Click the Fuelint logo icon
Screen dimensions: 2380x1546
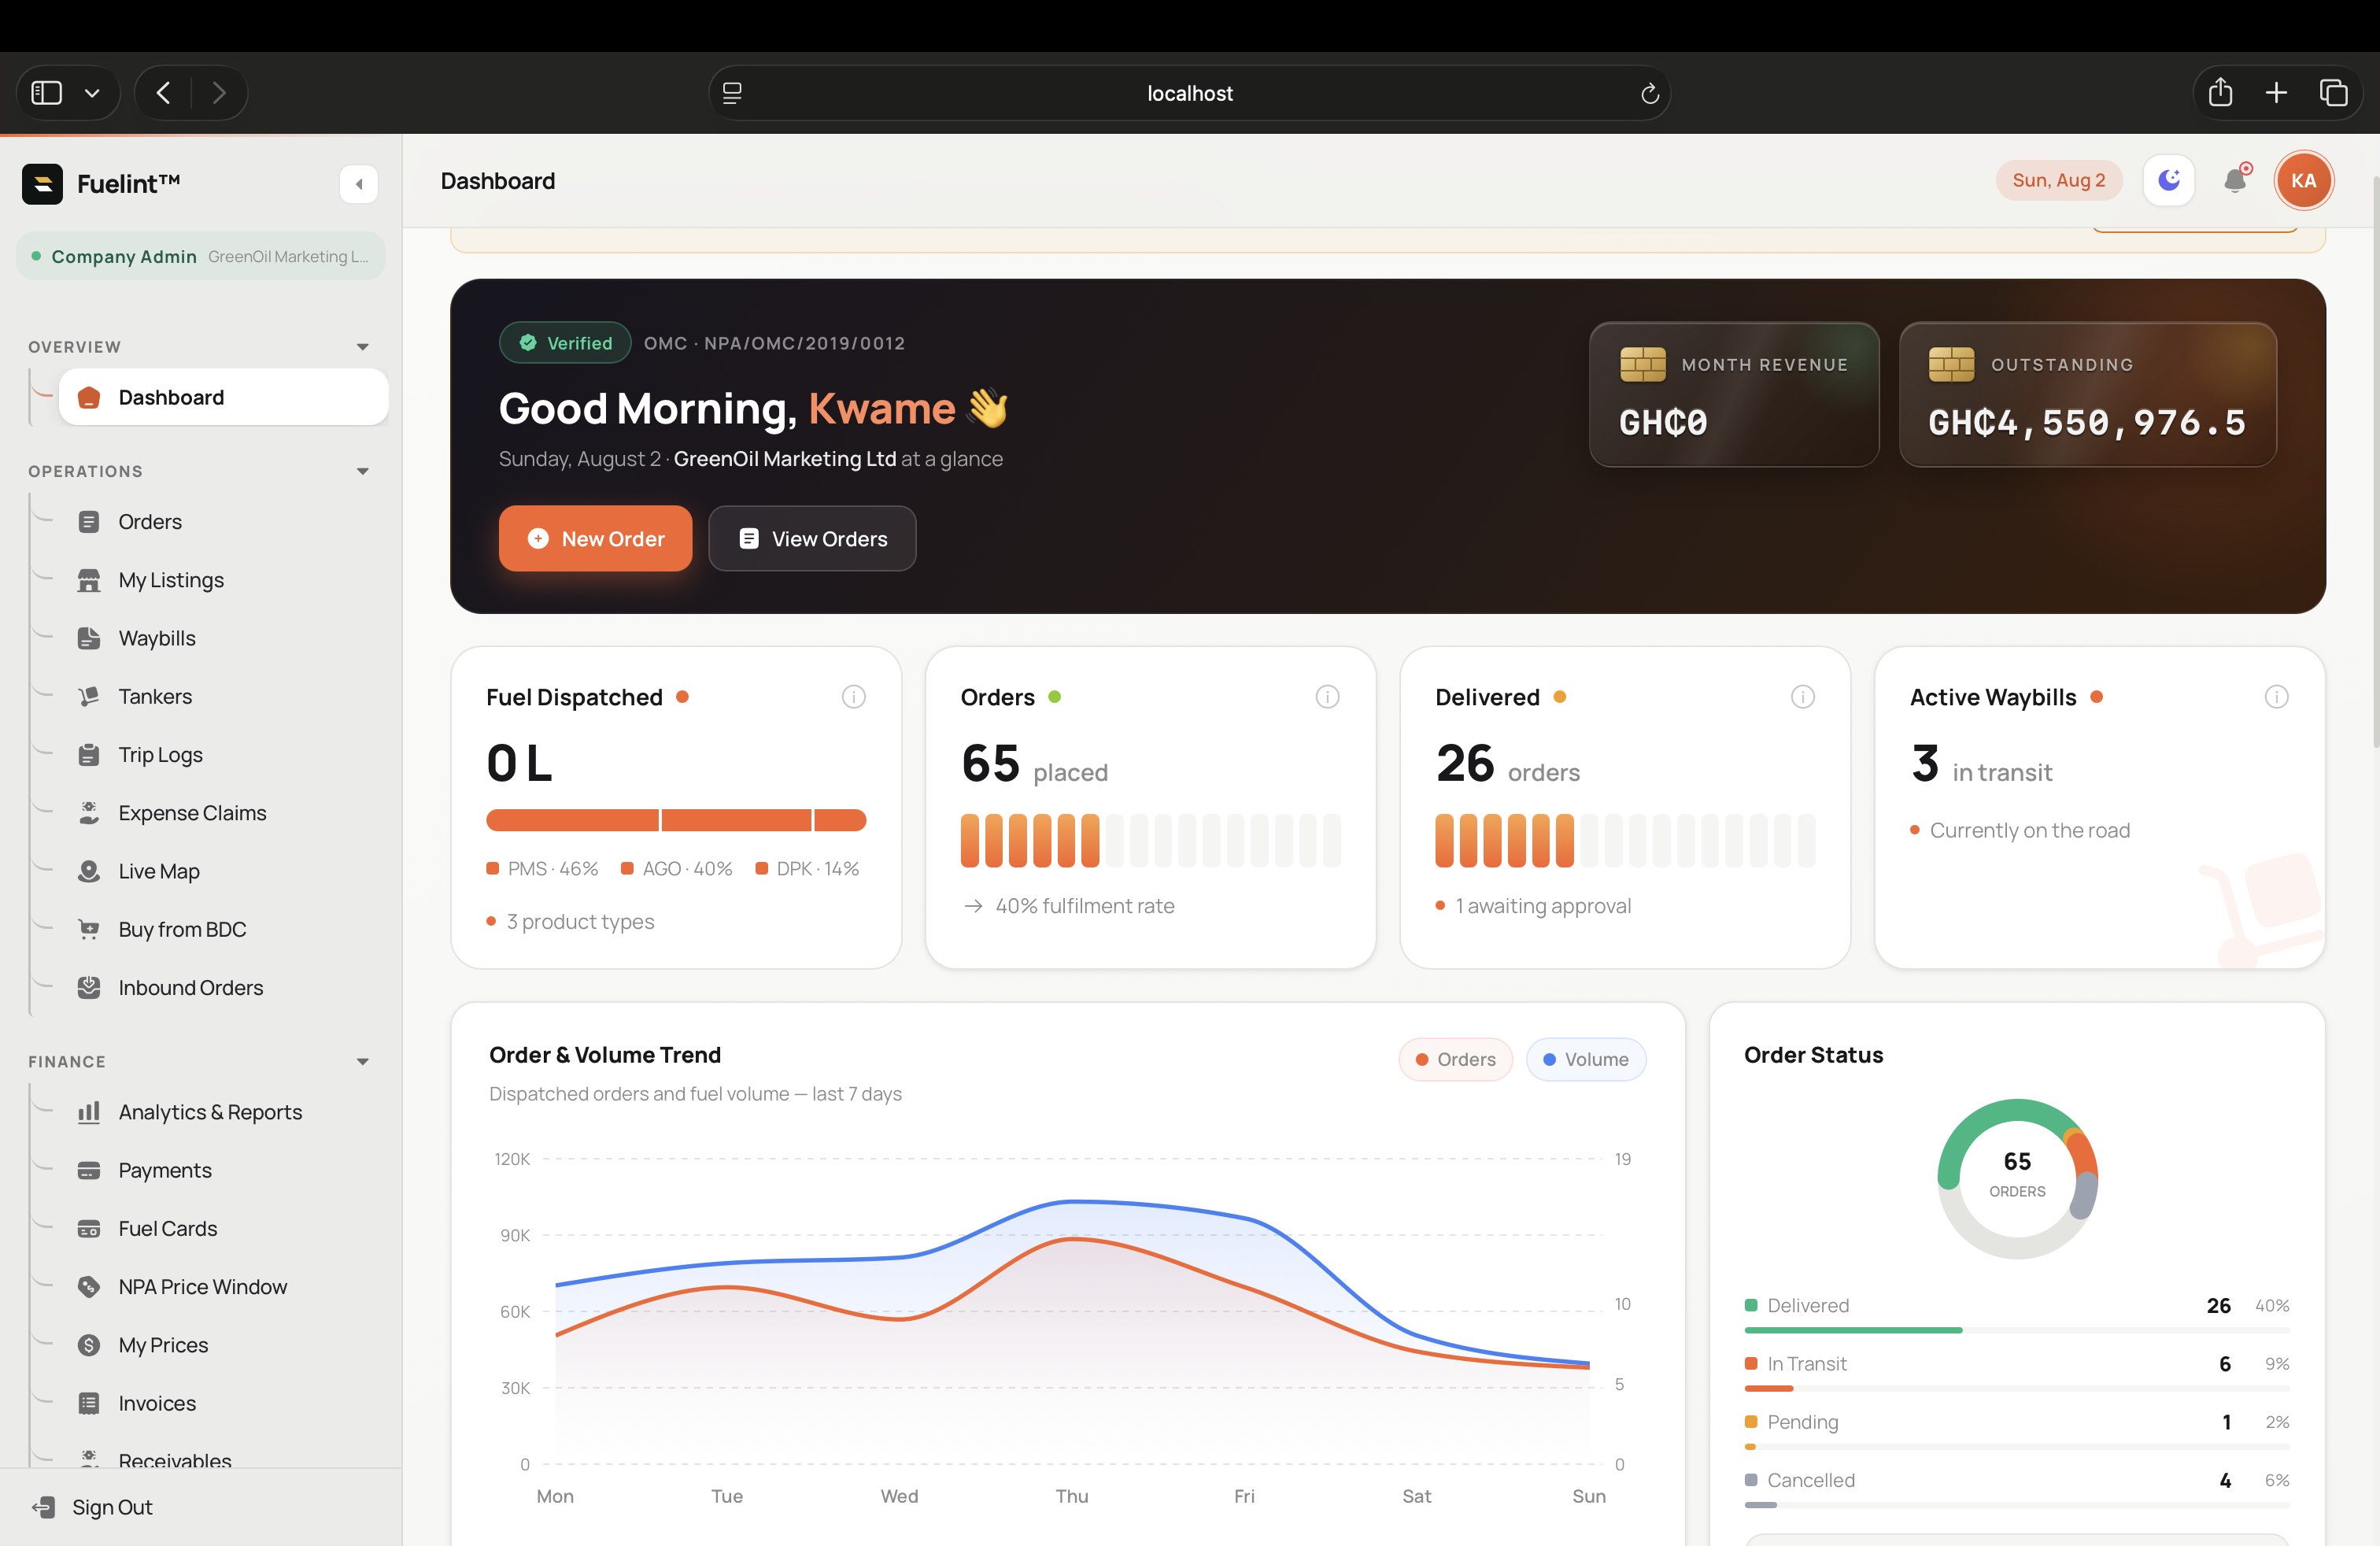click(x=42, y=184)
